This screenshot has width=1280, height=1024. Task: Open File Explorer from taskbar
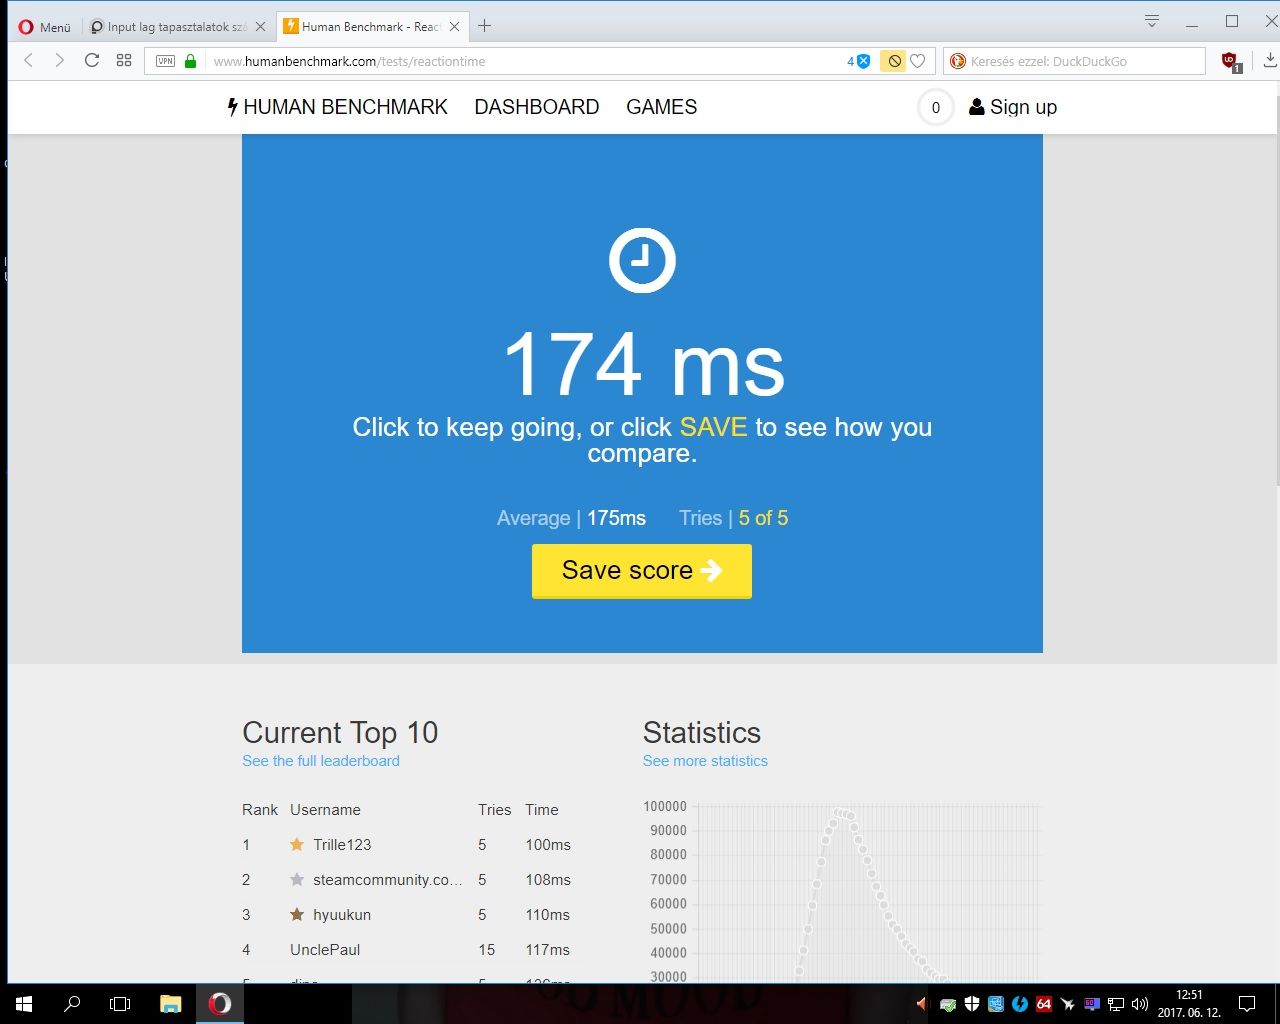pos(171,1004)
